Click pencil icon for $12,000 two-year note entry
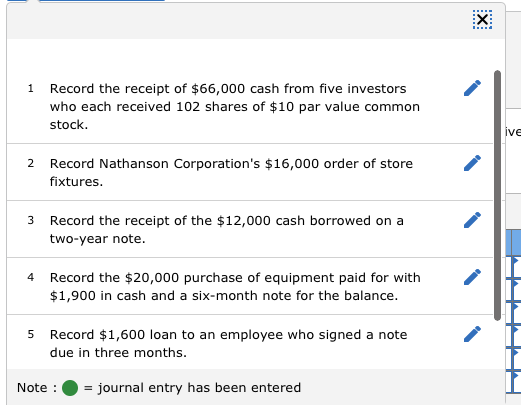 [472, 220]
